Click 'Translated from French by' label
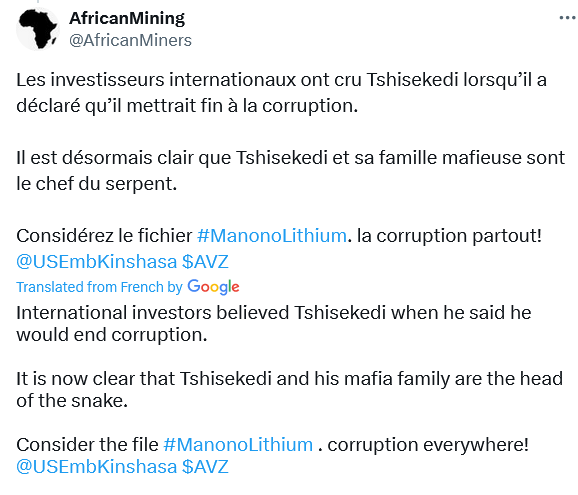The height and width of the screenshot is (495, 578). (x=99, y=287)
